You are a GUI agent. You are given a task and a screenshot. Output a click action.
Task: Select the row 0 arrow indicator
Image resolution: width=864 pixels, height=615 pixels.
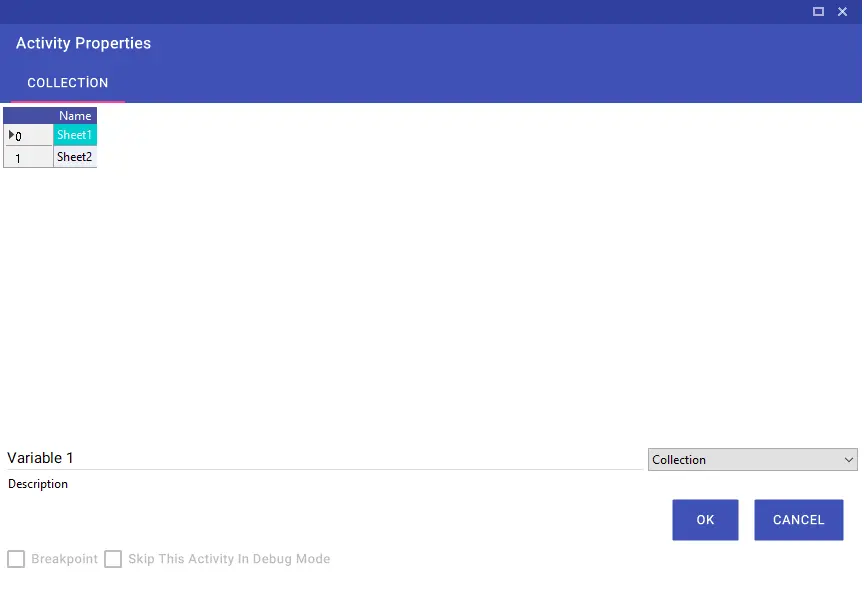11,134
